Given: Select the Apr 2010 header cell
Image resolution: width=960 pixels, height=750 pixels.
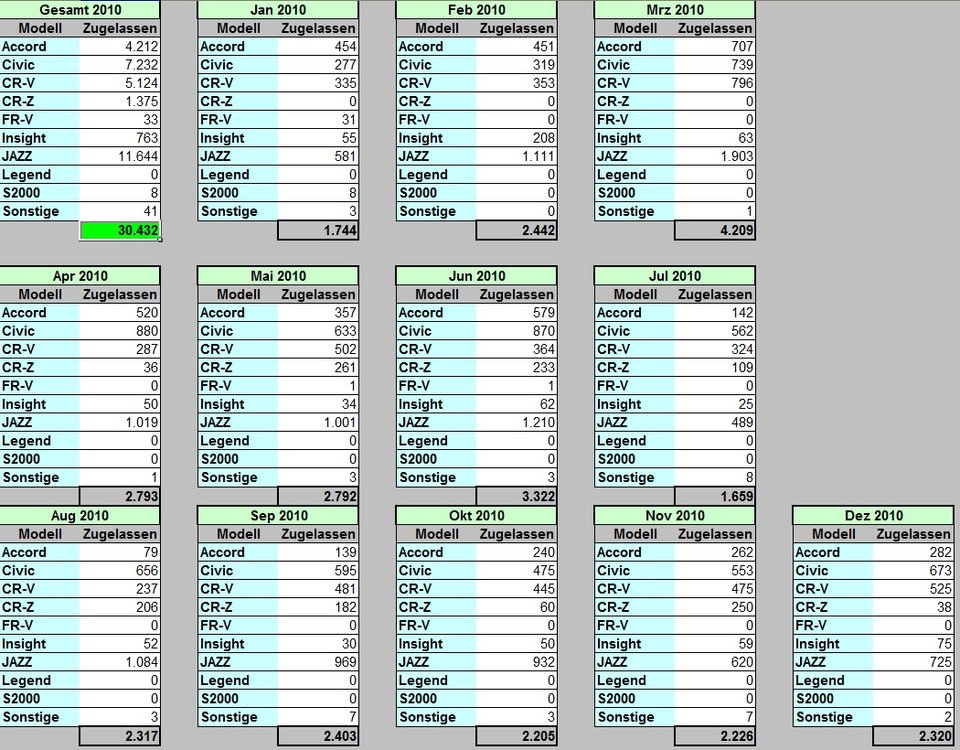Looking at the screenshot, I should tap(80, 276).
